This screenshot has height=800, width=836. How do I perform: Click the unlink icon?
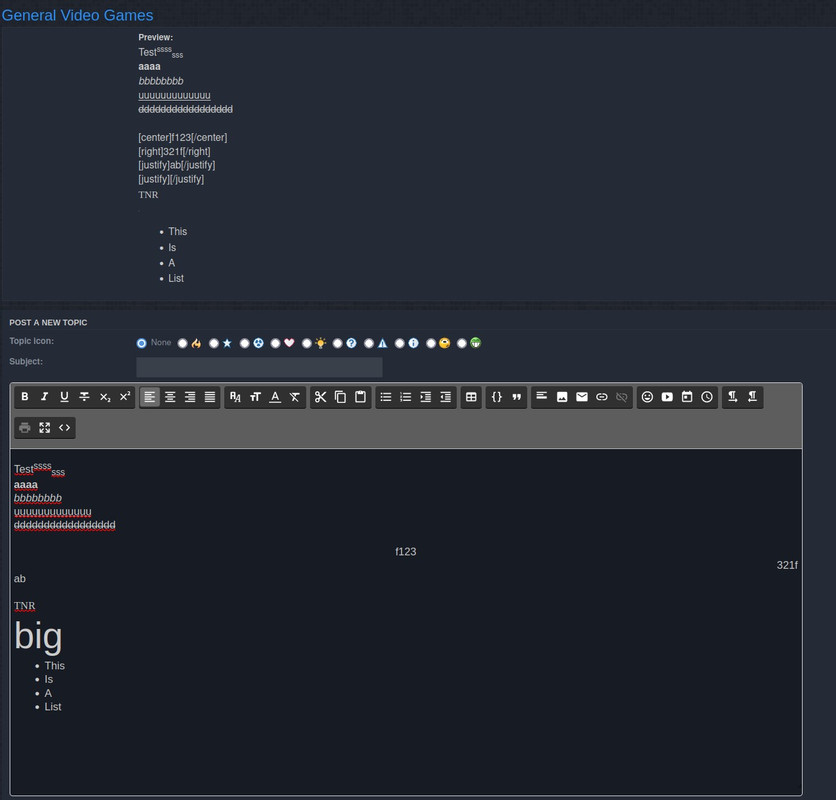click(x=622, y=397)
